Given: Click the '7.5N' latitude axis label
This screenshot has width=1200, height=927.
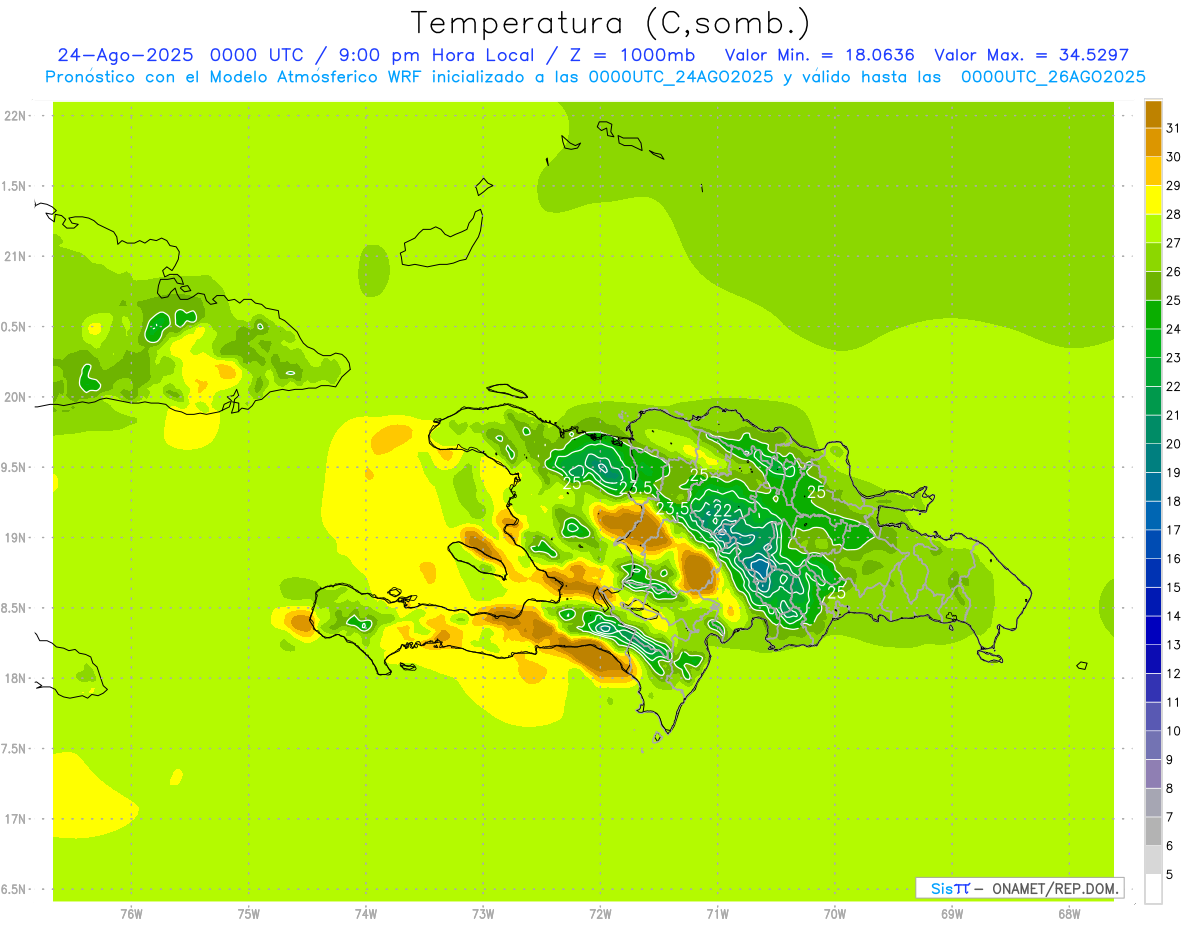Looking at the screenshot, I should [x=15, y=749].
